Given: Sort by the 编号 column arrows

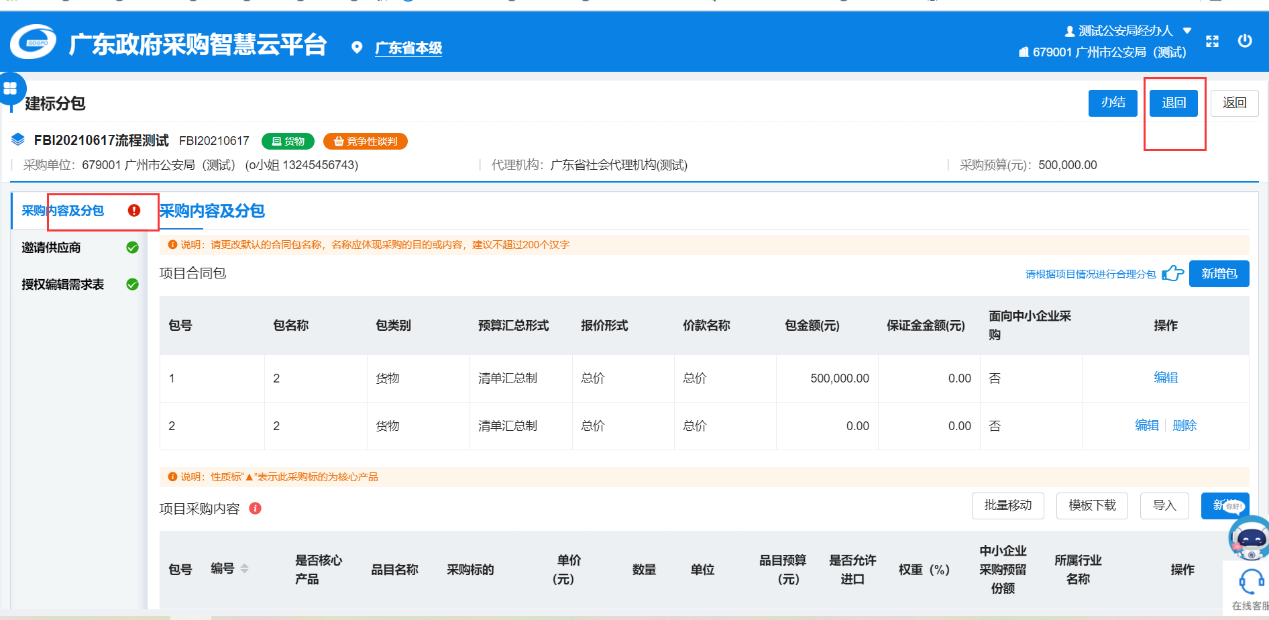Looking at the screenshot, I should click(244, 568).
